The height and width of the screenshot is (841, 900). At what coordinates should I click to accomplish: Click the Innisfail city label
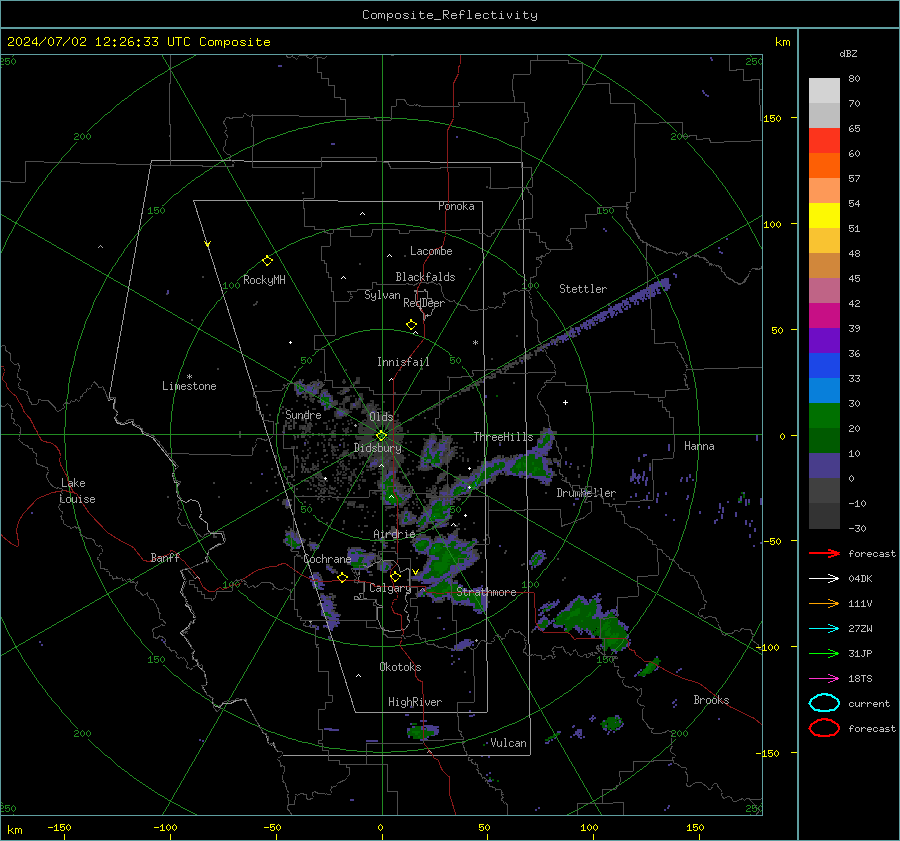(403, 362)
